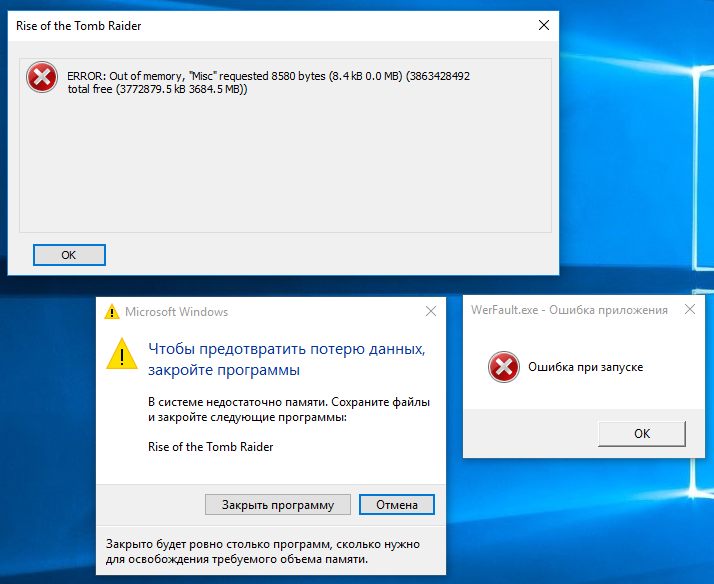Click the "Отмена" button
Viewport: 714px width, 584px height.
pyautogui.click(x=397, y=505)
